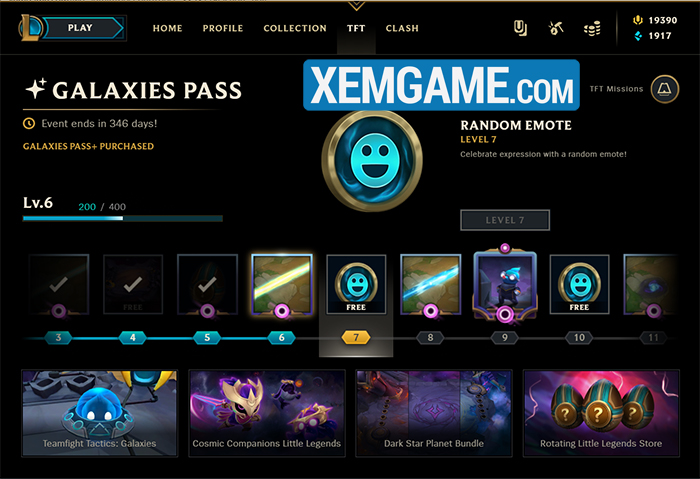Open the Loot icon in top bar
The width and height of the screenshot is (700, 479).
pos(520,28)
